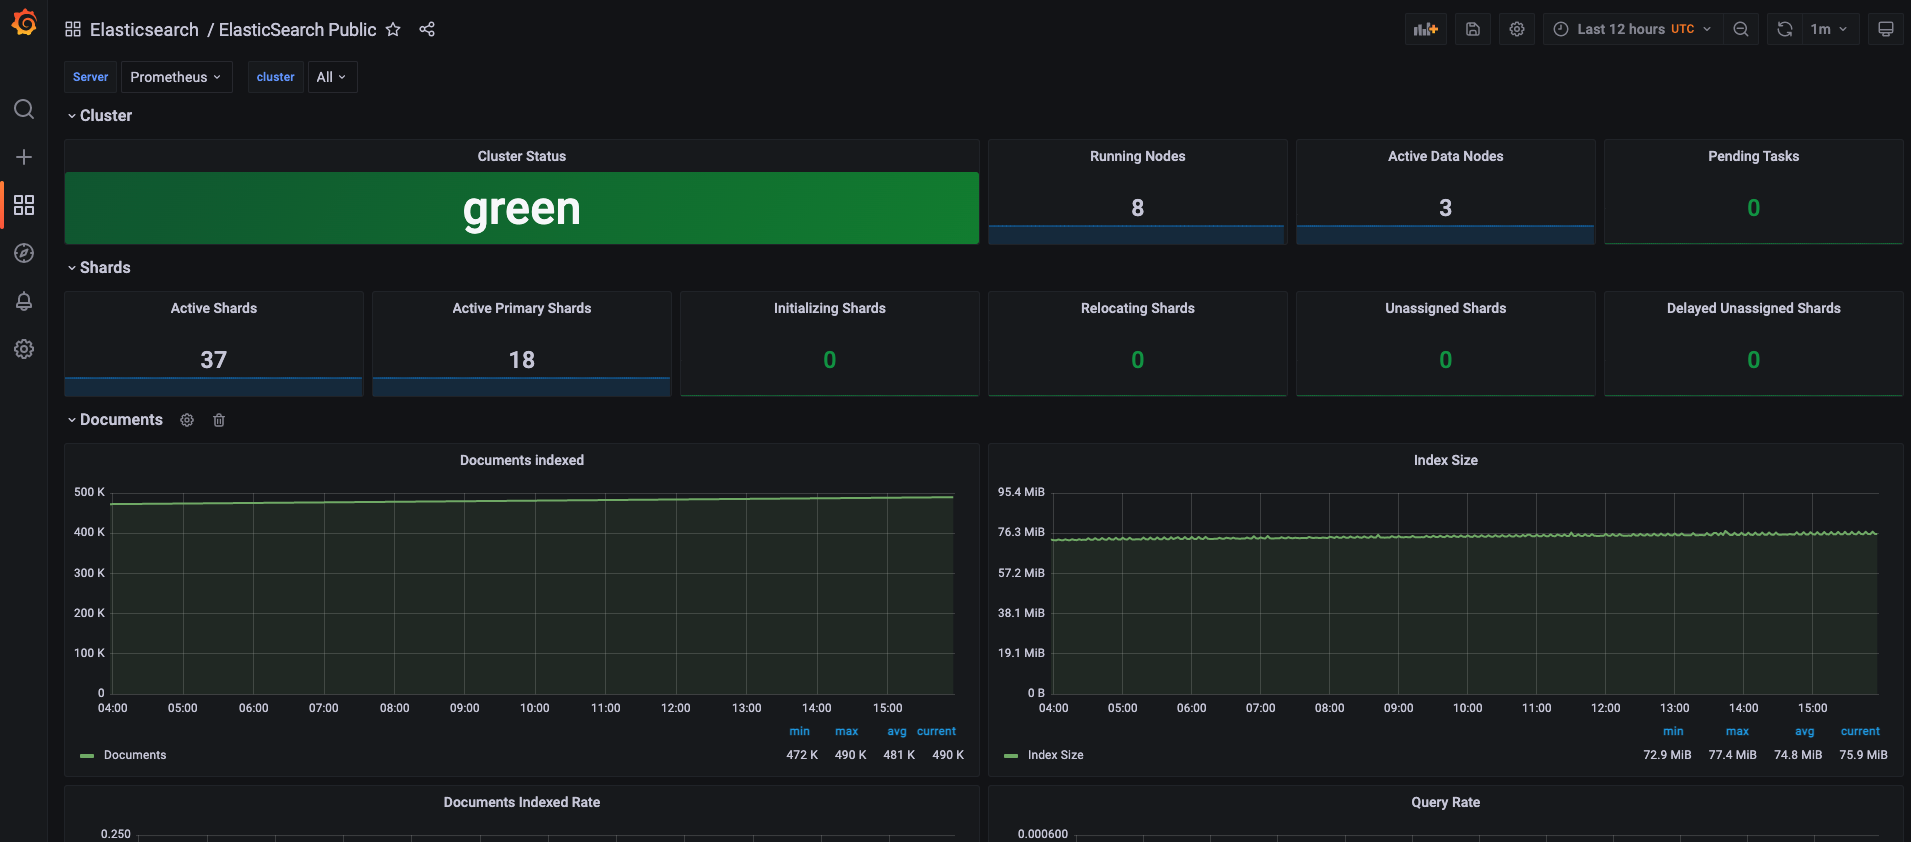Toggle the Documents legend series
This screenshot has height=842, width=1911.
pyautogui.click(x=135, y=755)
